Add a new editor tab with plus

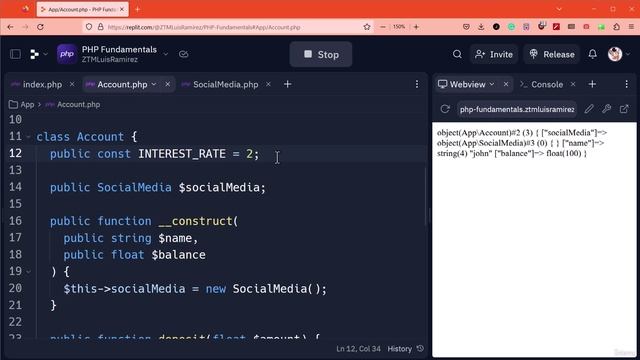[x=287, y=84]
